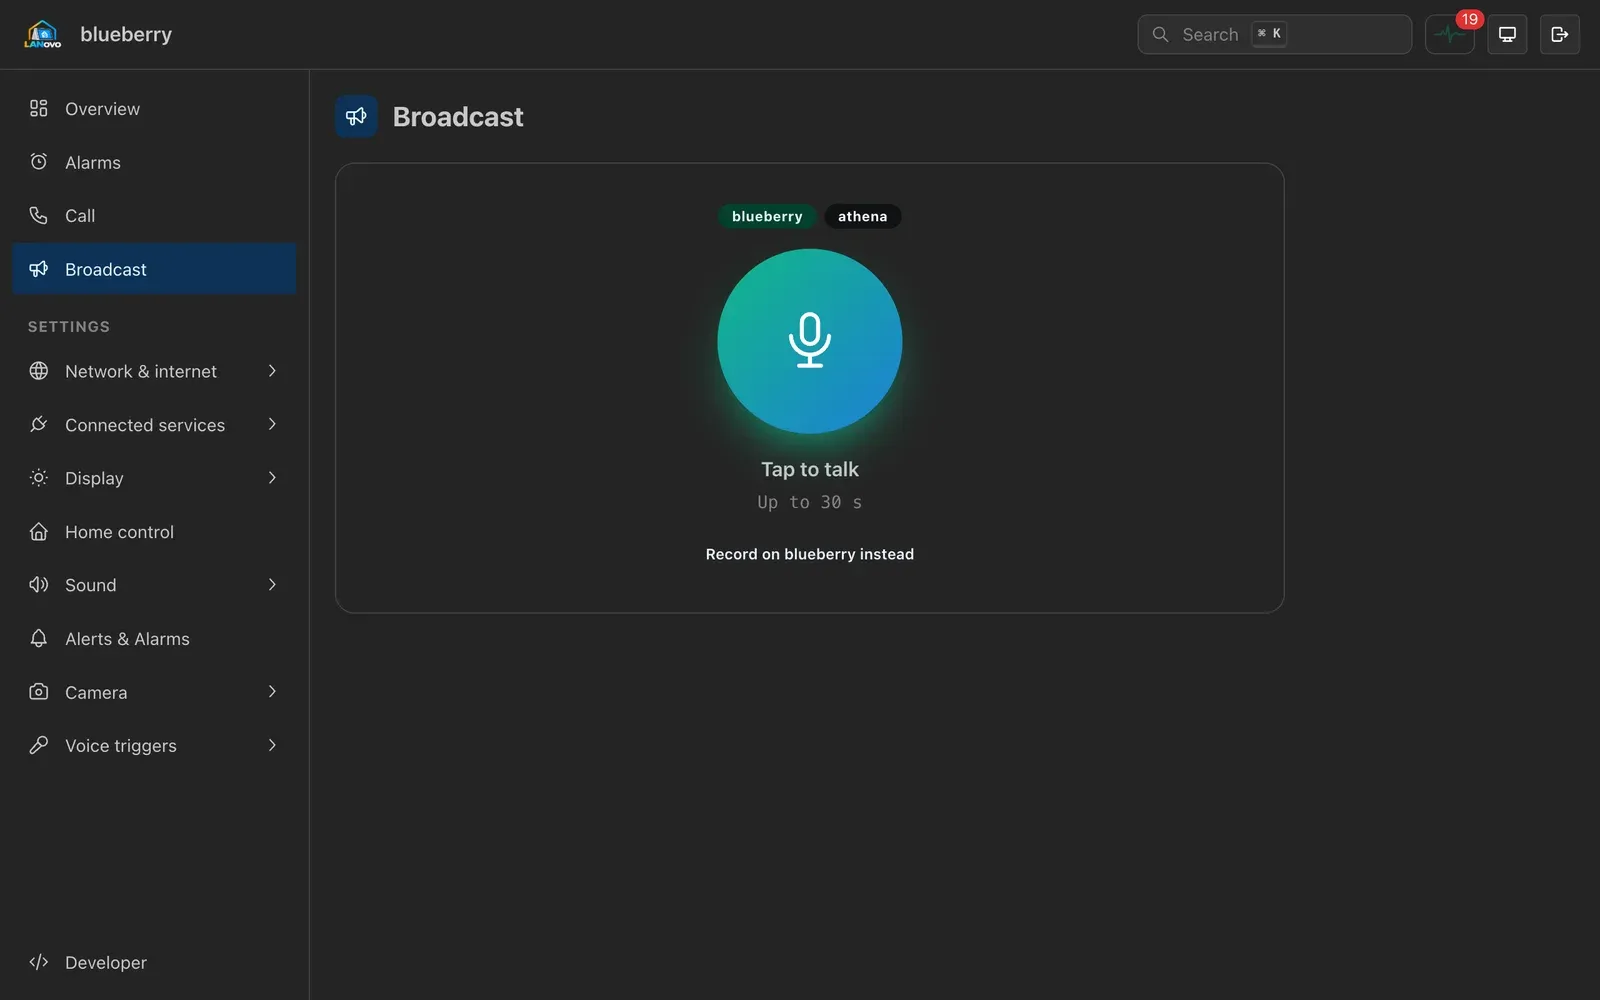Click the Voice triggers key icon

pos(39,745)
